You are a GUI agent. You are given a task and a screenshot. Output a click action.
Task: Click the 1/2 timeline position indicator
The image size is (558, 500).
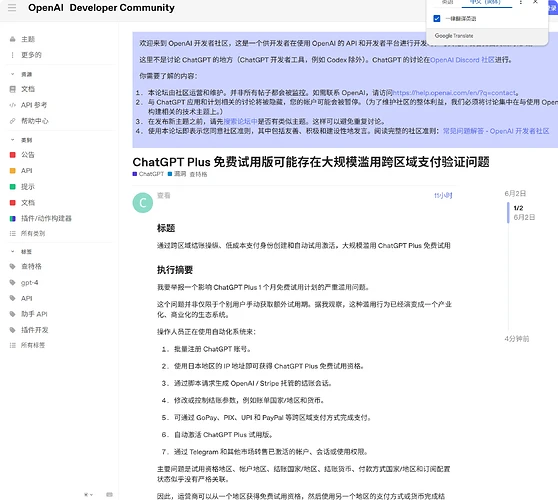coord(518,208)
